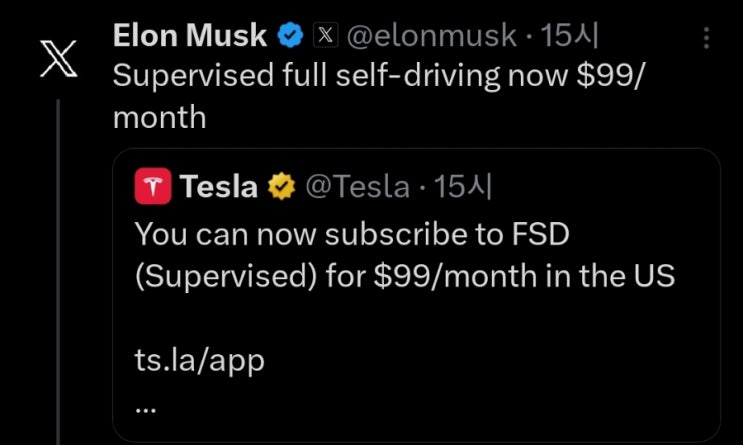Open the X logo profile avatar
Viewport: 743px width, 445px height.
[58, 60]
